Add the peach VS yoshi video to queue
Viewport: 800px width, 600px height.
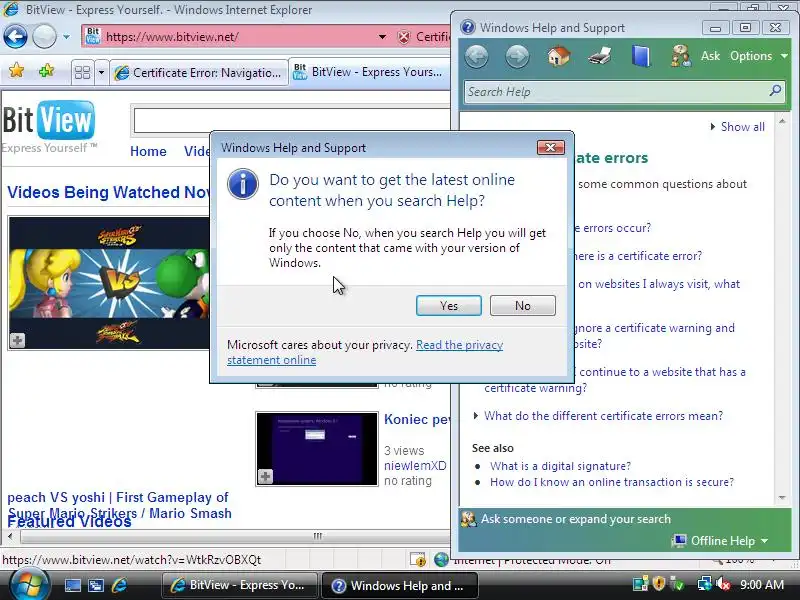coord(17,340)
